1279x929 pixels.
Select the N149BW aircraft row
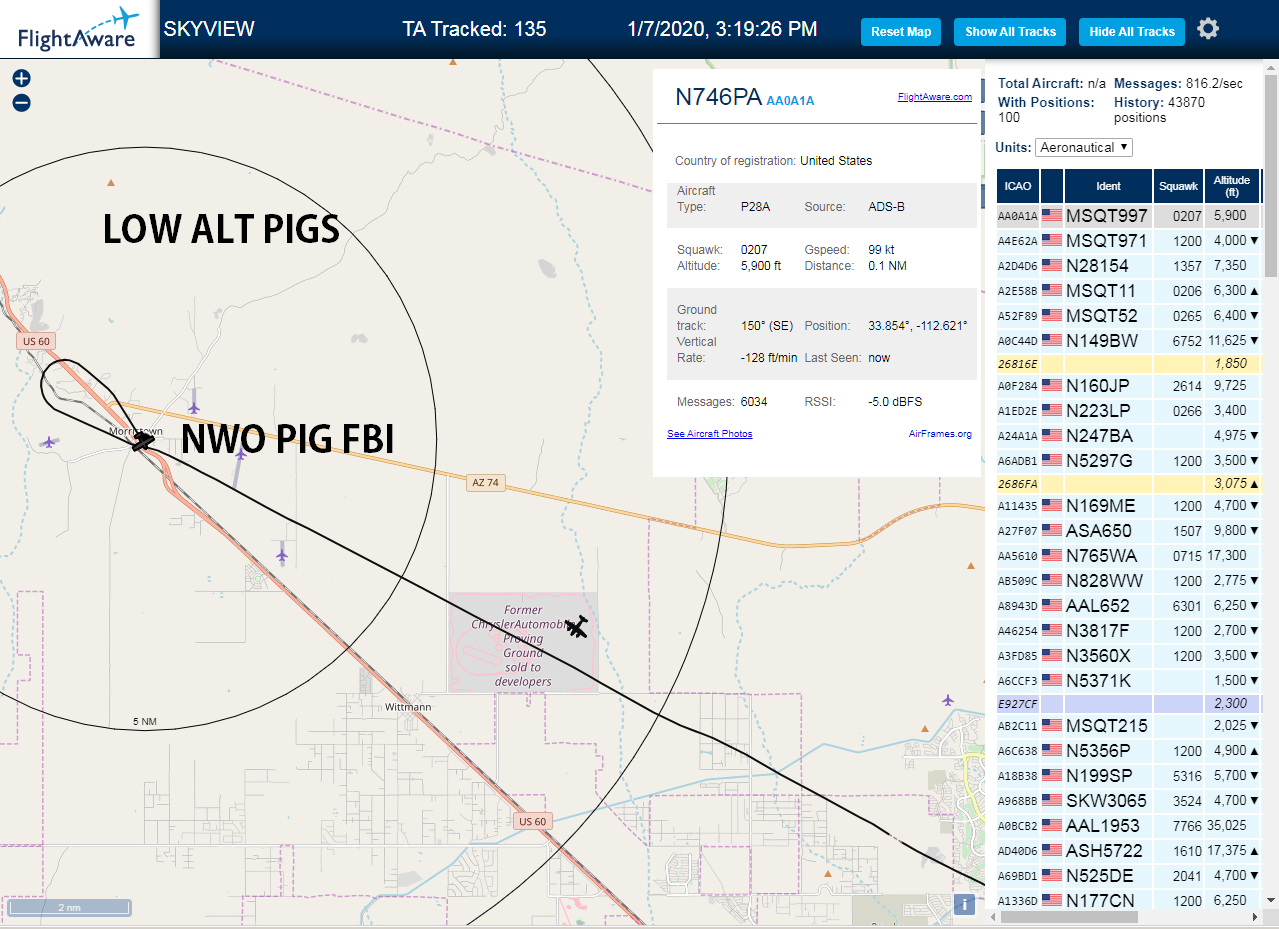click(x=1128, y=341)
